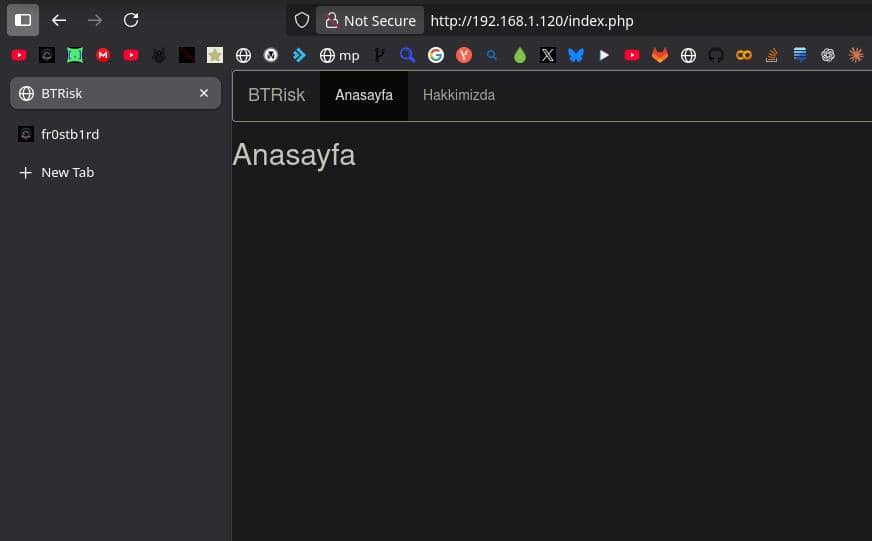This screenshot has height=541, width=872.
Task: Open the Stack Overflow bookmark
Action: point(771,56)
